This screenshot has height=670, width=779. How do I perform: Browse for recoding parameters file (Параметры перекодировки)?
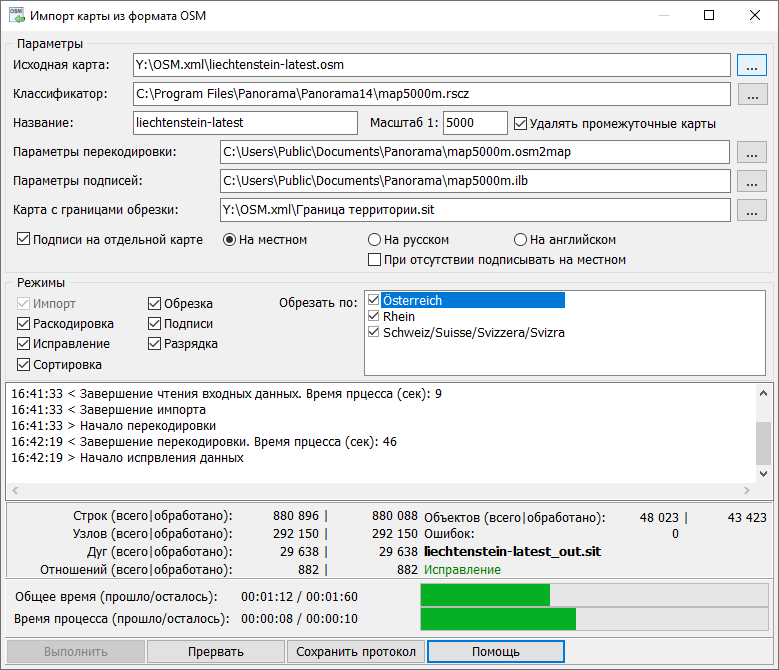pyautogui.click(x=751, y=152)
